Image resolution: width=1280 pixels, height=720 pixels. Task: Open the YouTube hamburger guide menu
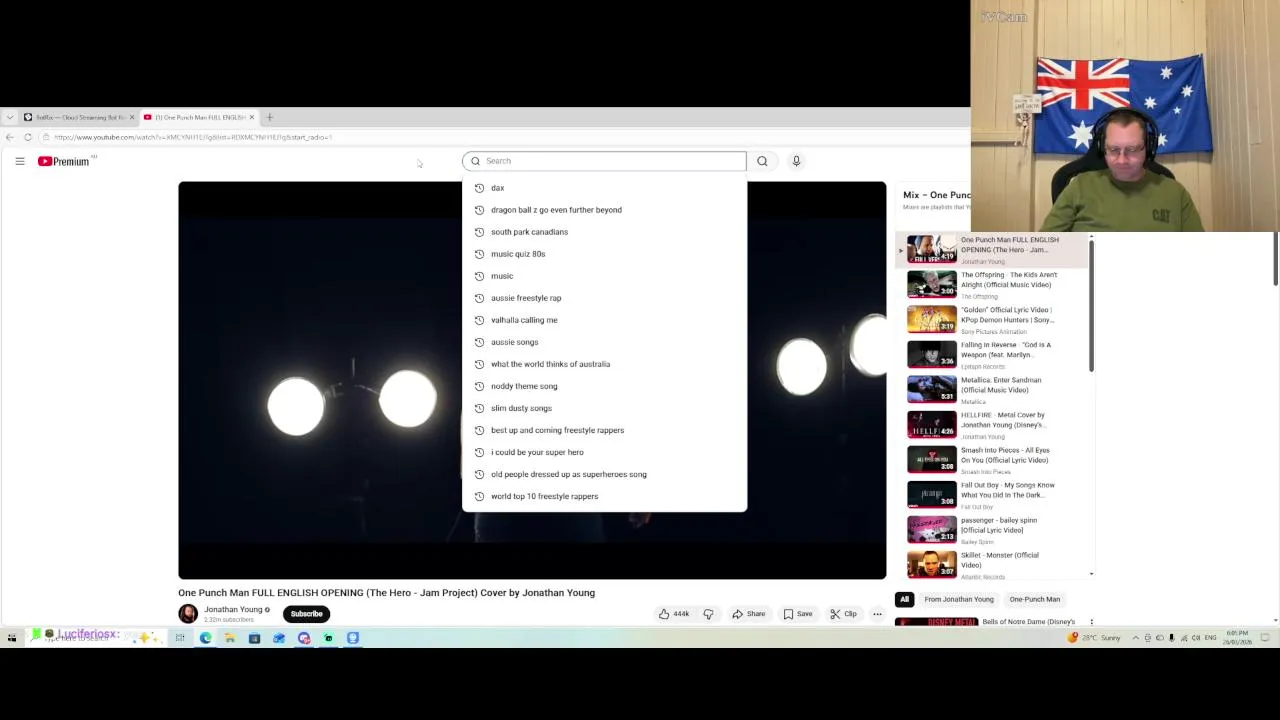[x=19, y=161]
